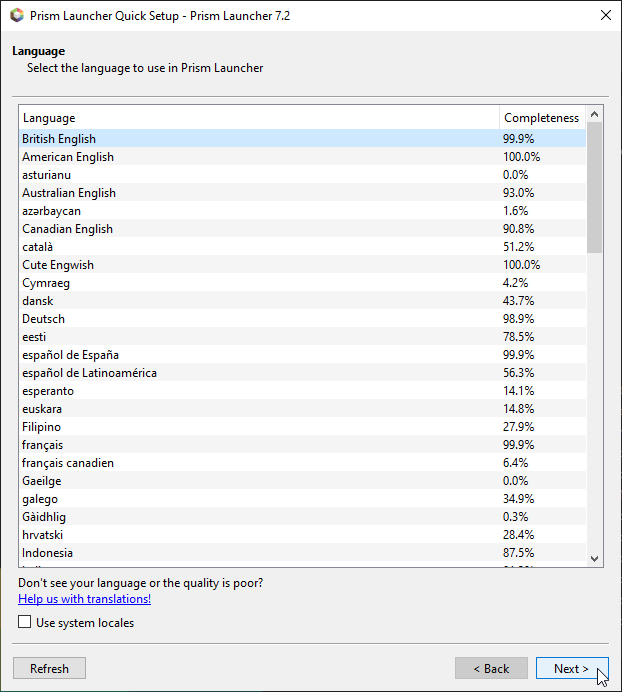Sort list by Completeness column header
This screenshot has width=622, height=692.
[x=541, y=118]
